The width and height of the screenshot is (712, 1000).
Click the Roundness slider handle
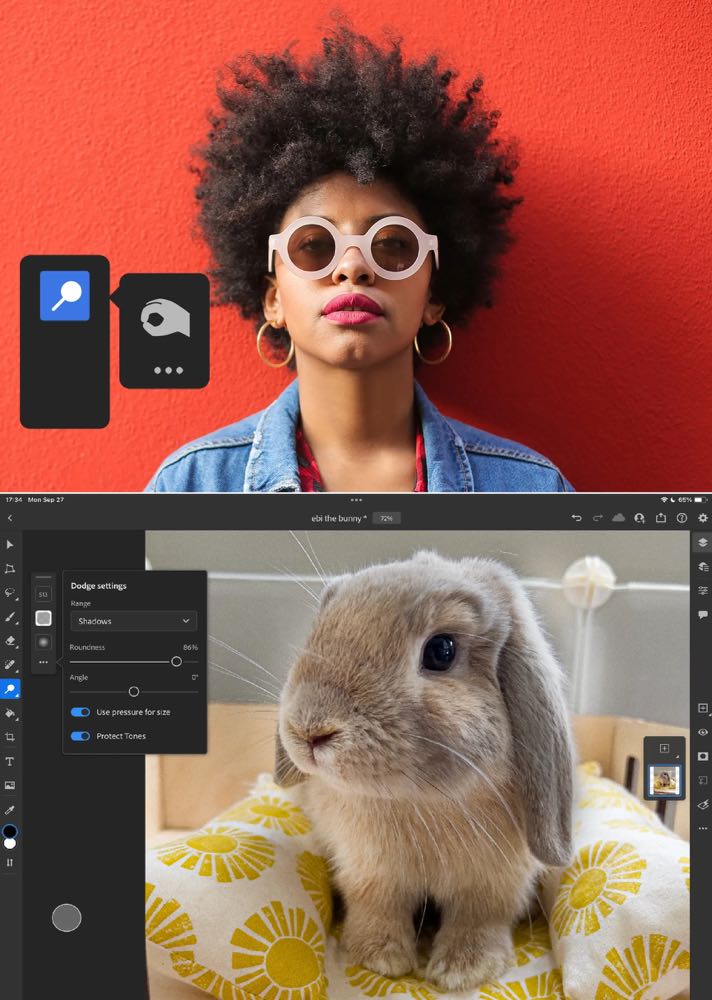176,661
